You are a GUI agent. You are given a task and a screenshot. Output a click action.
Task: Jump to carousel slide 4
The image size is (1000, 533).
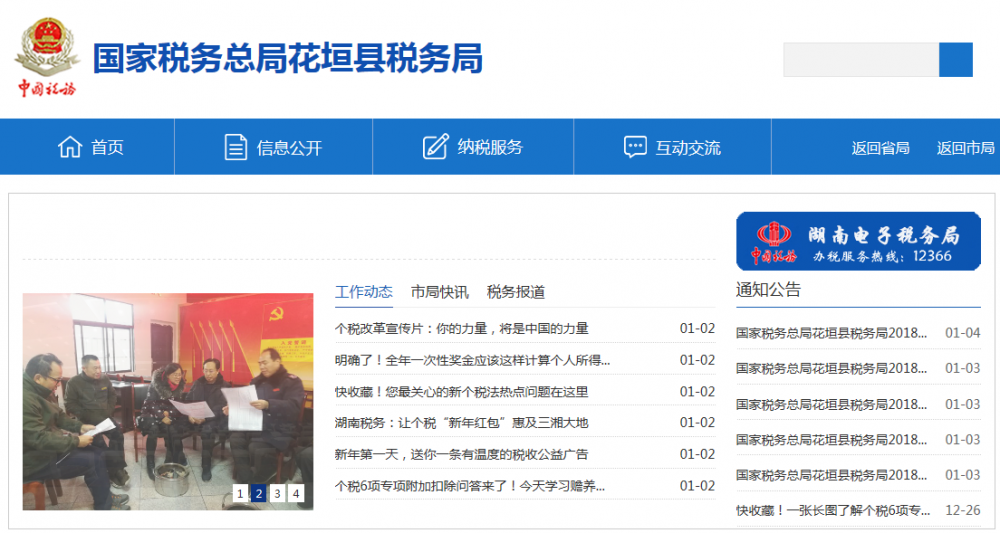pos(296,493)
